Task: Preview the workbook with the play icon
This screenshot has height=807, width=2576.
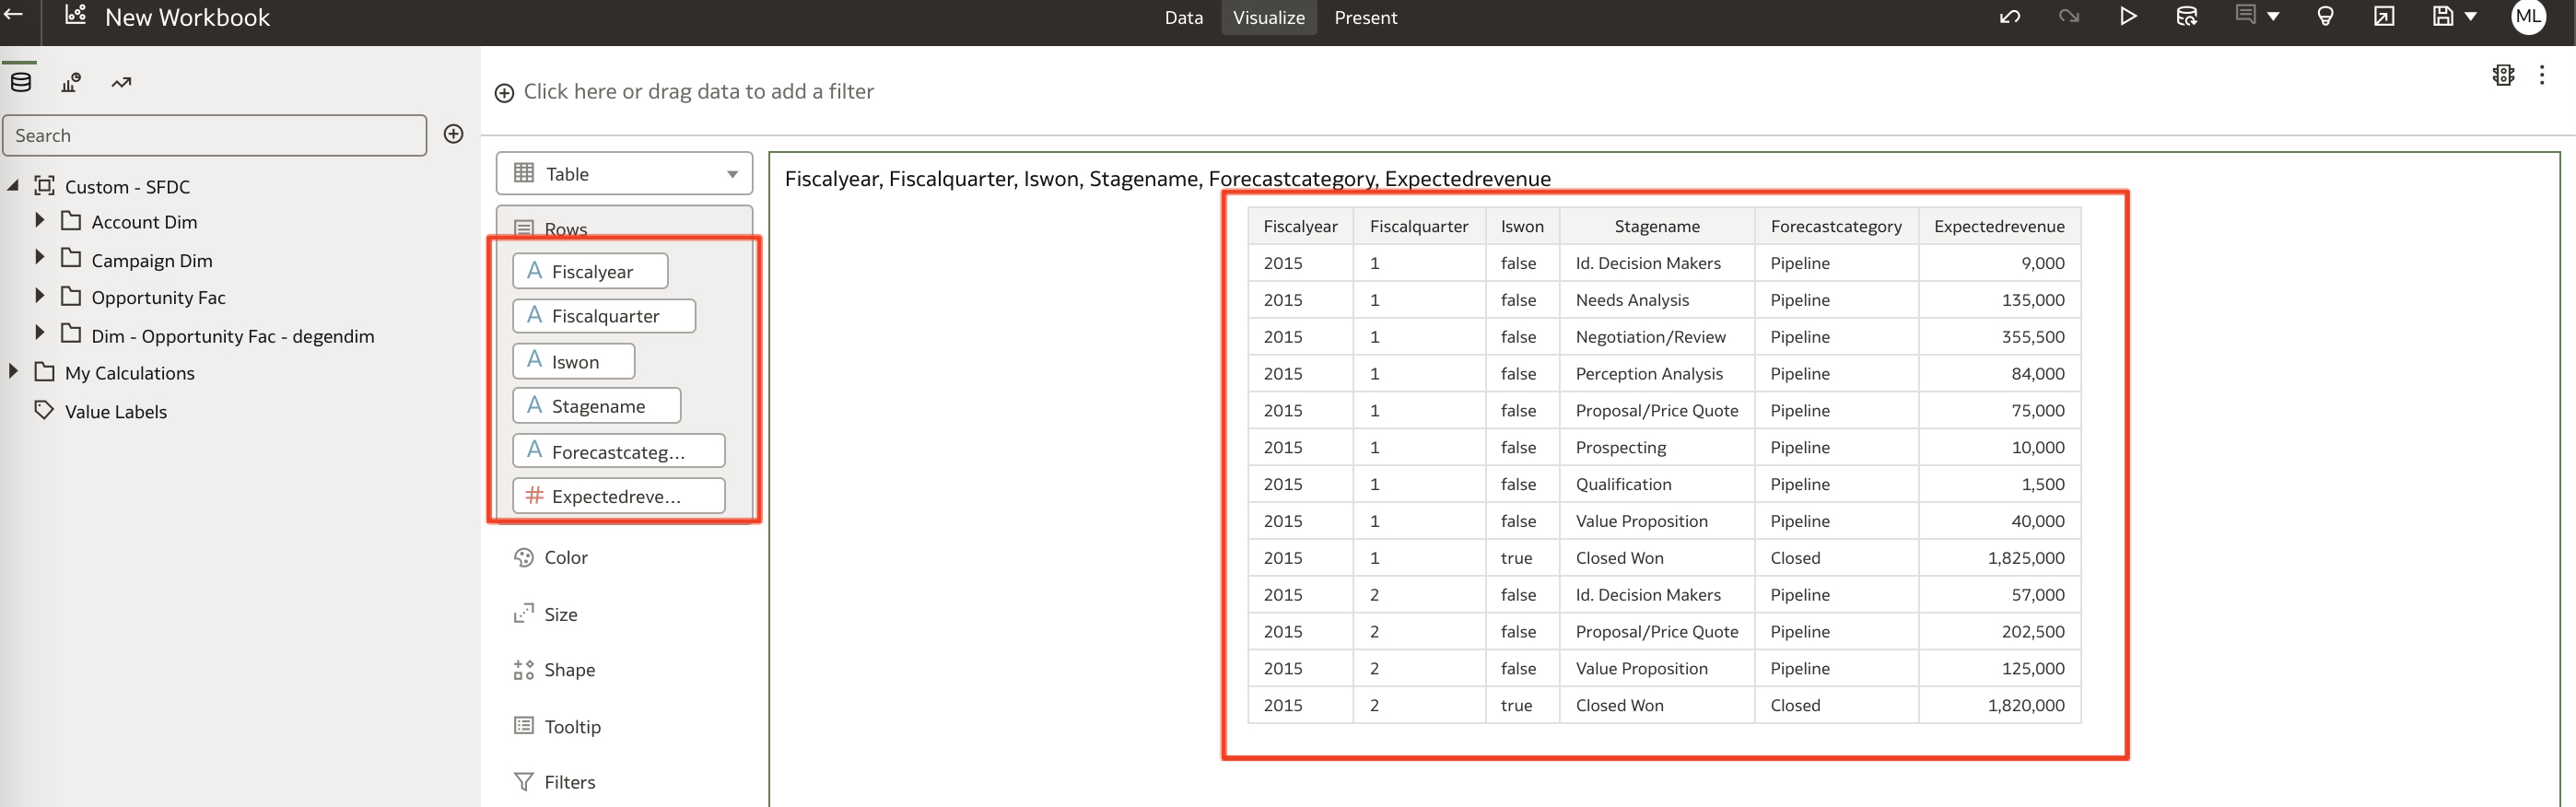Action: (2128, 17)
